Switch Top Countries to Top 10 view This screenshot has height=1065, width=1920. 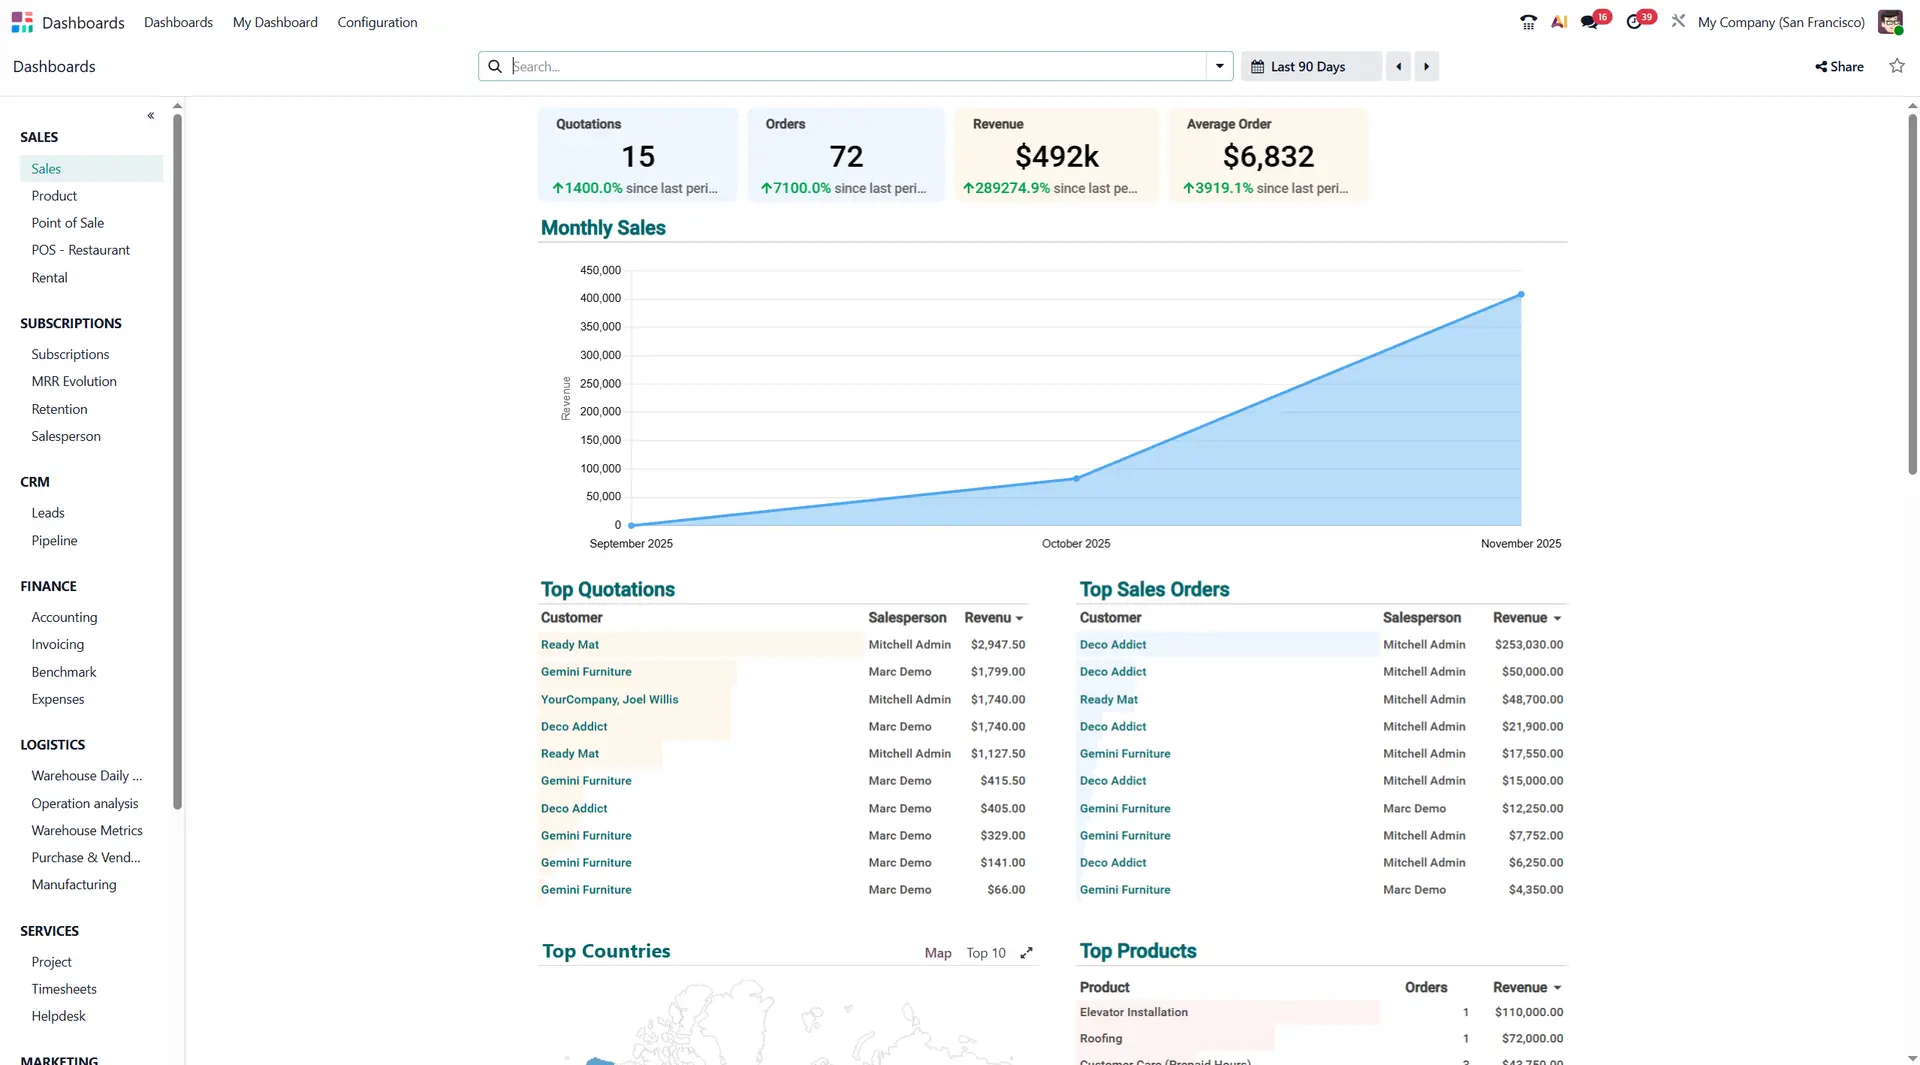(x=985, y=953)
